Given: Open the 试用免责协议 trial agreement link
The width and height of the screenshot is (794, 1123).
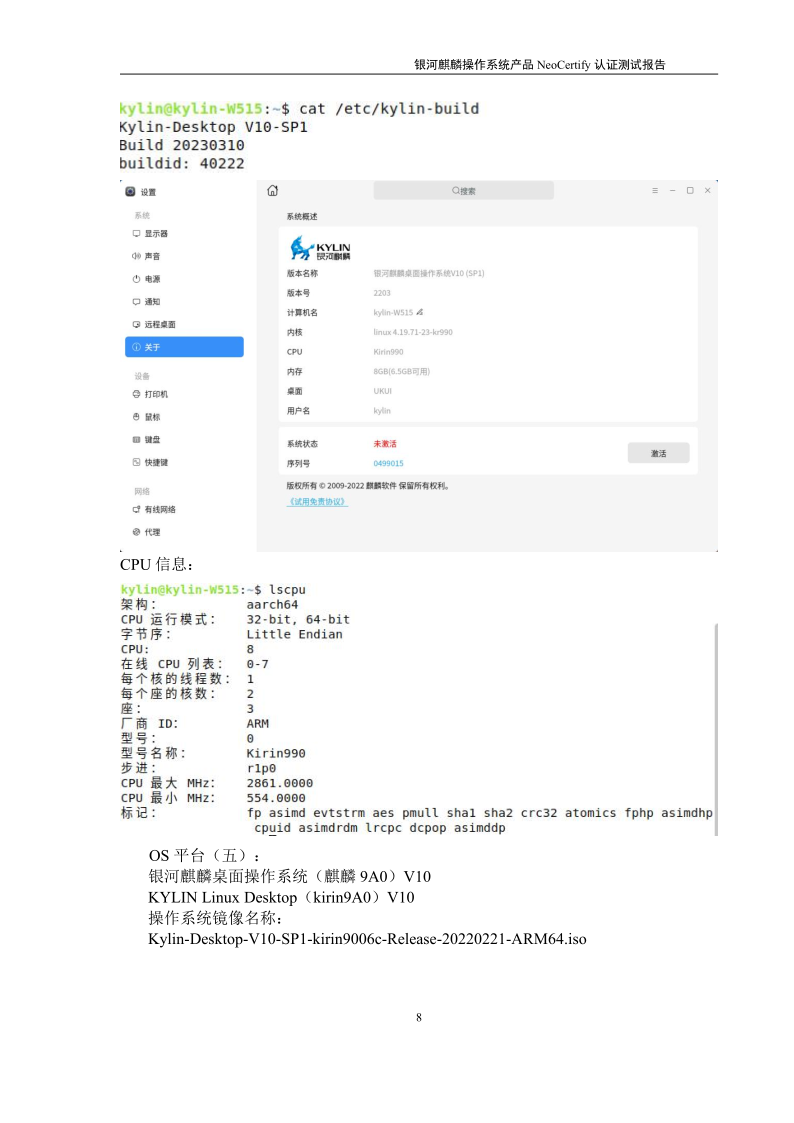Looking at the screenshot, I should coord(317,502).
